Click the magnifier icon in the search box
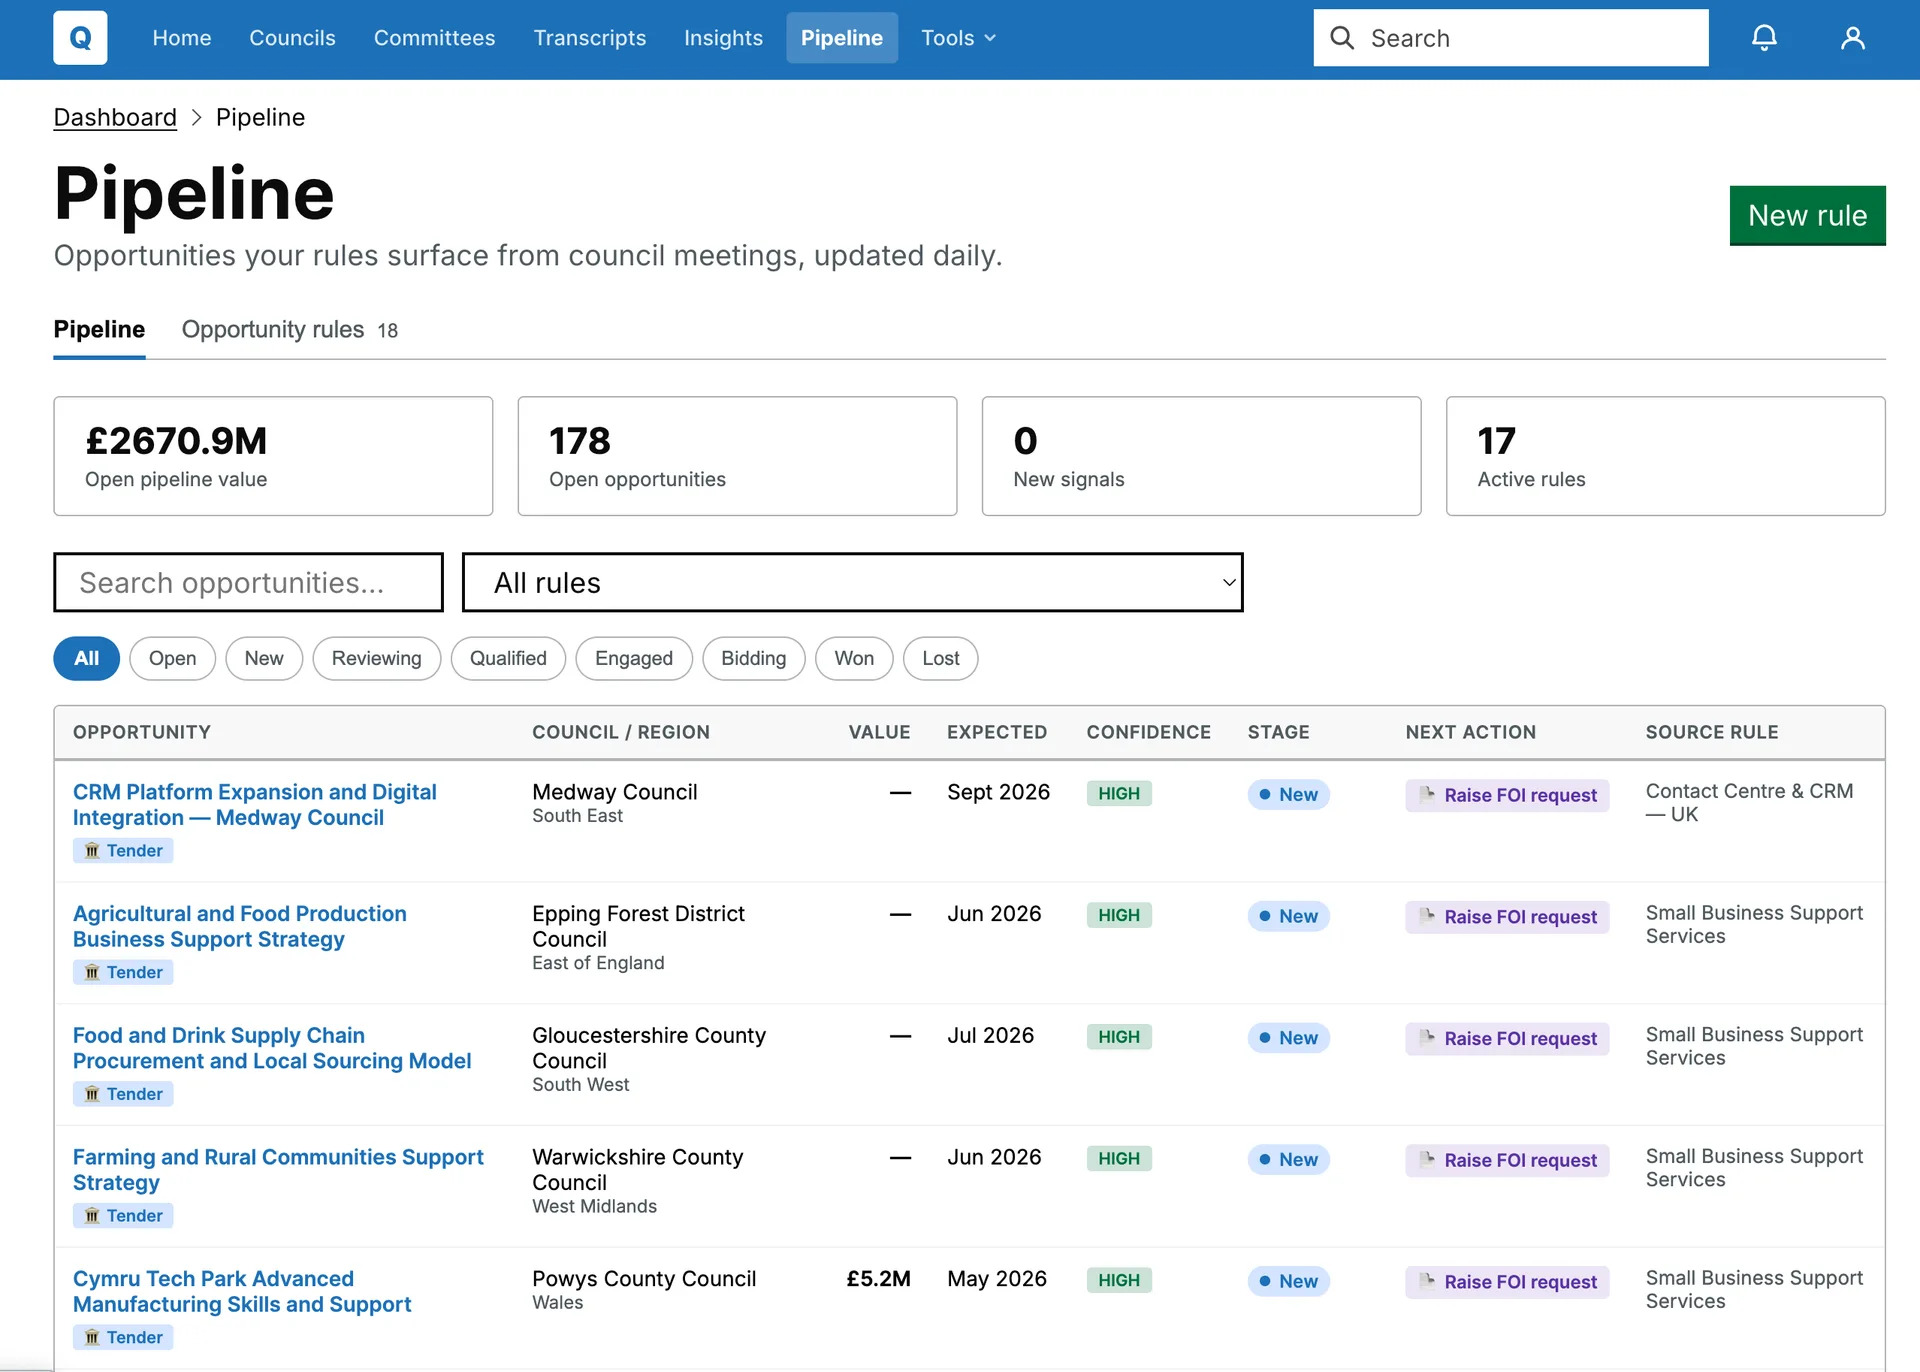 click(x=1342, y=38)
